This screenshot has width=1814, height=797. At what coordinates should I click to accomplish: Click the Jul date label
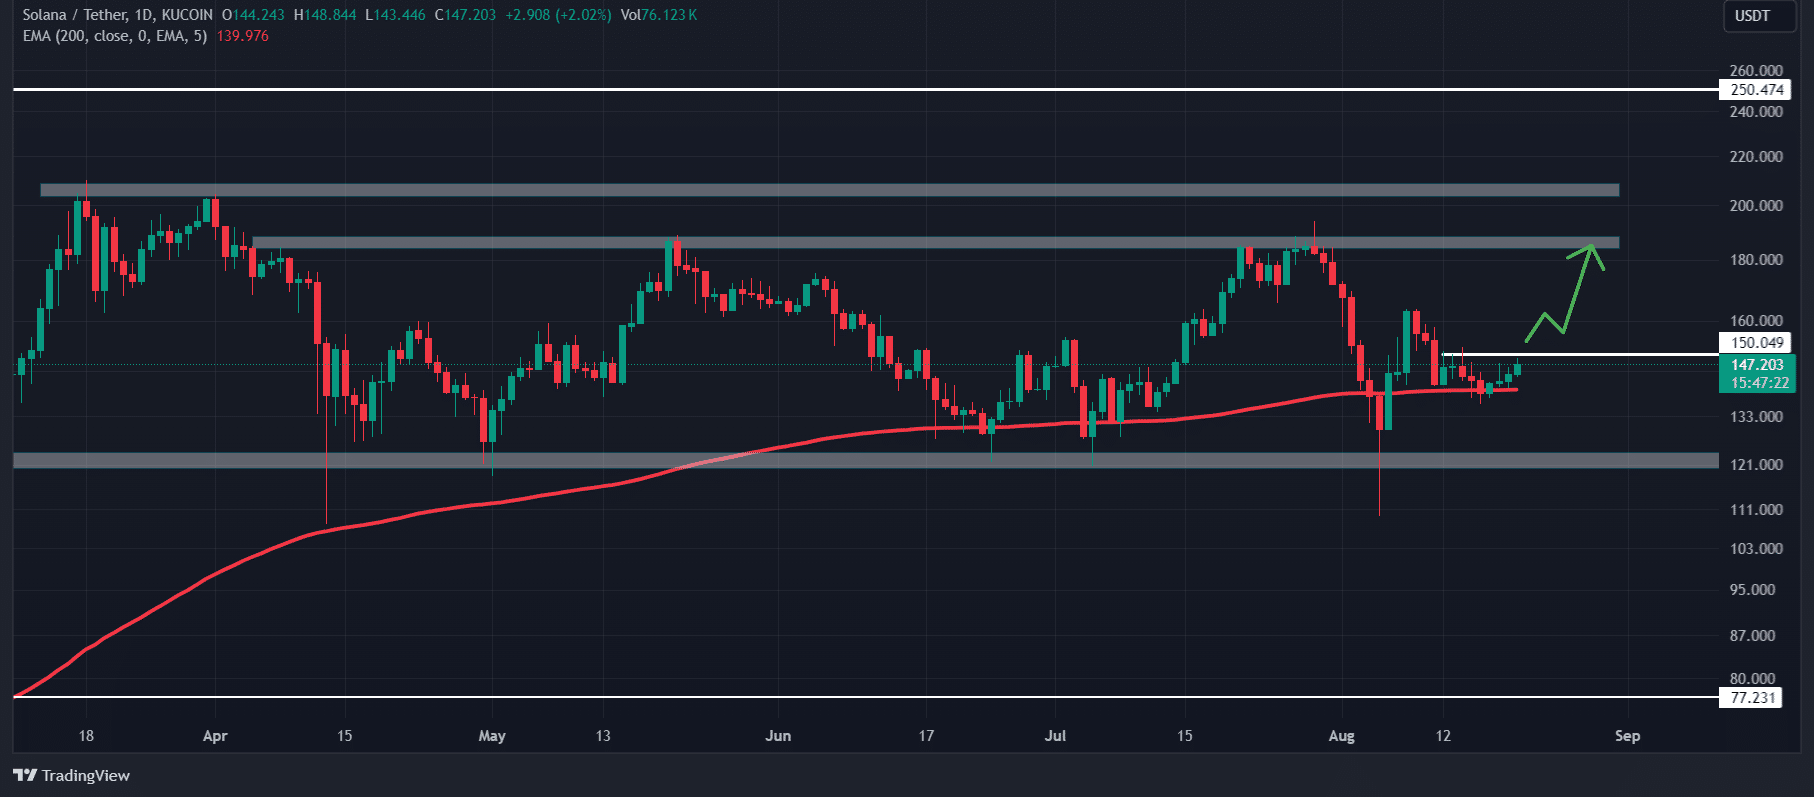(x=1055, y=736)
